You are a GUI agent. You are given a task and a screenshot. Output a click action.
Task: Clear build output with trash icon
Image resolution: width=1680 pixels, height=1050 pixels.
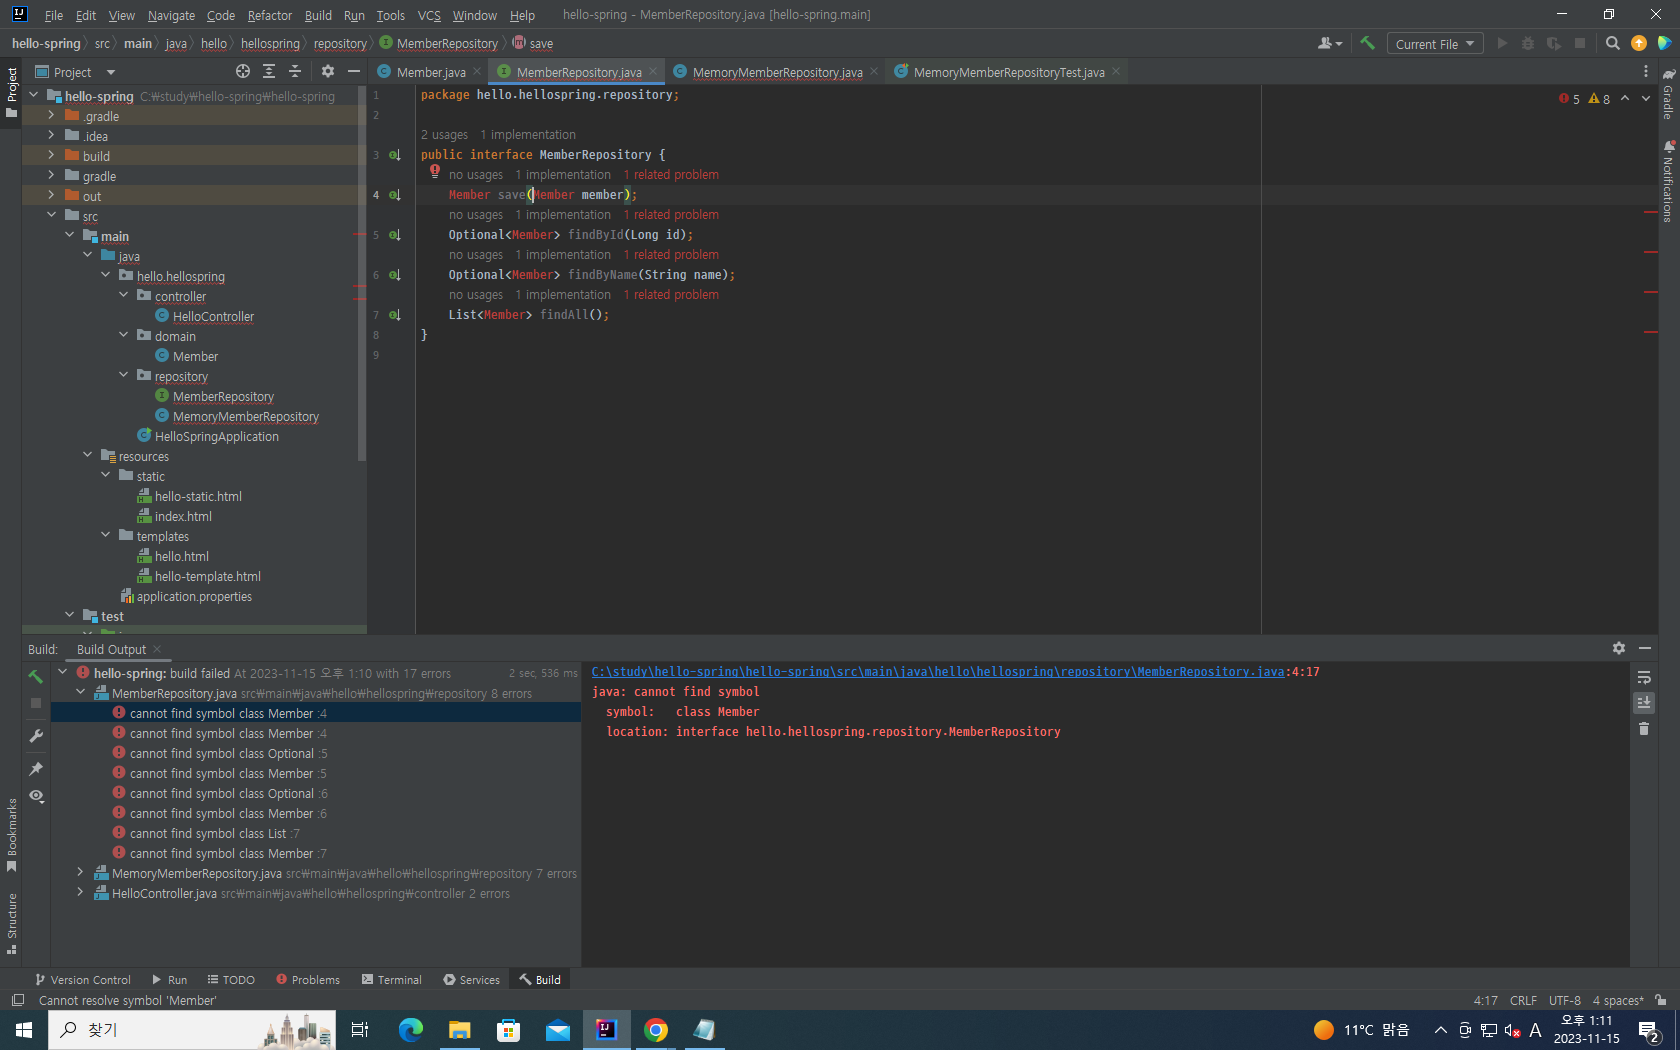point(1644,729)
